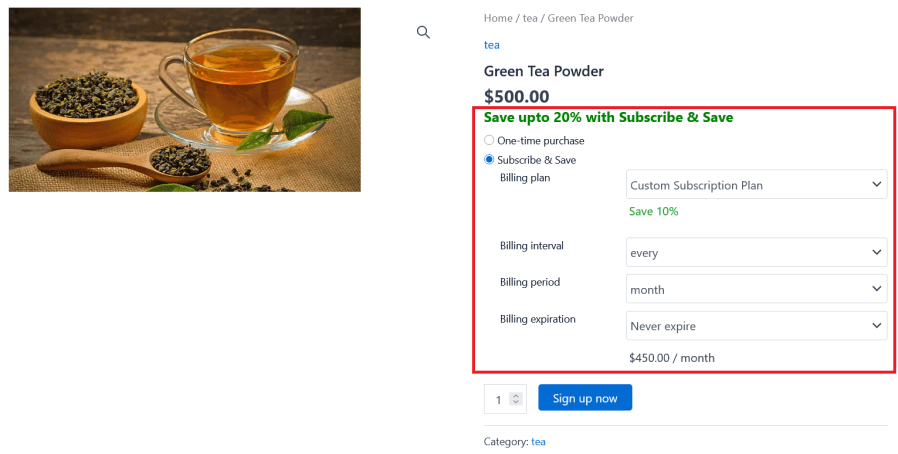Click the $500.00 product price

coord(517,96)
